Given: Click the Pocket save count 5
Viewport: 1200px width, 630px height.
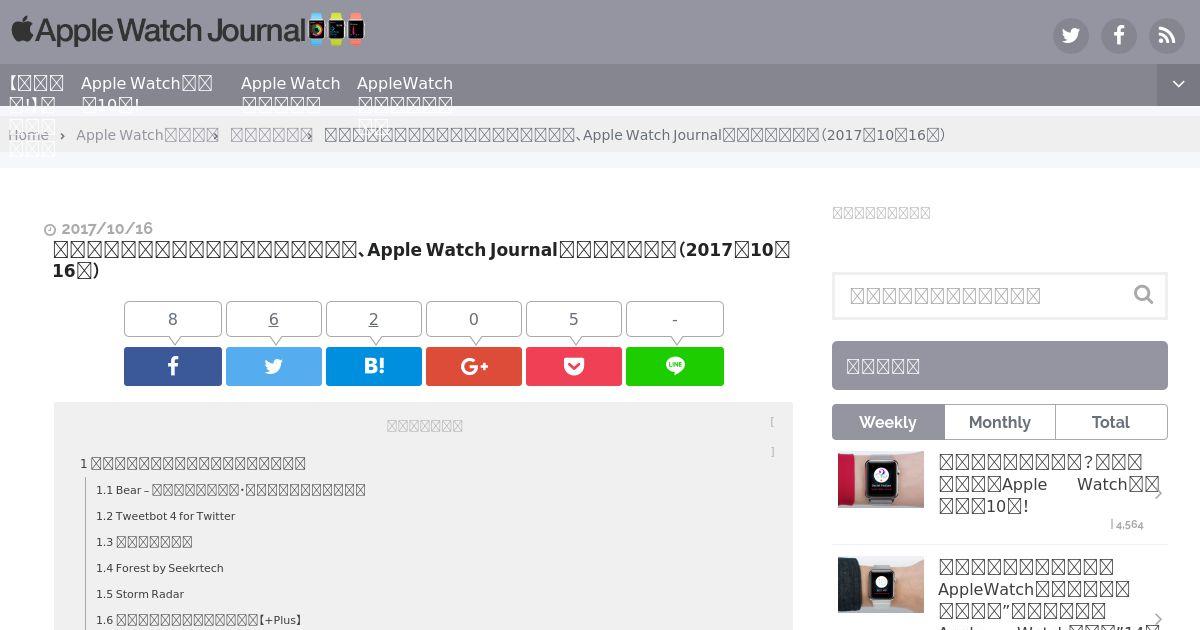Looking at the screenshot, I should (x=574, y=319).
